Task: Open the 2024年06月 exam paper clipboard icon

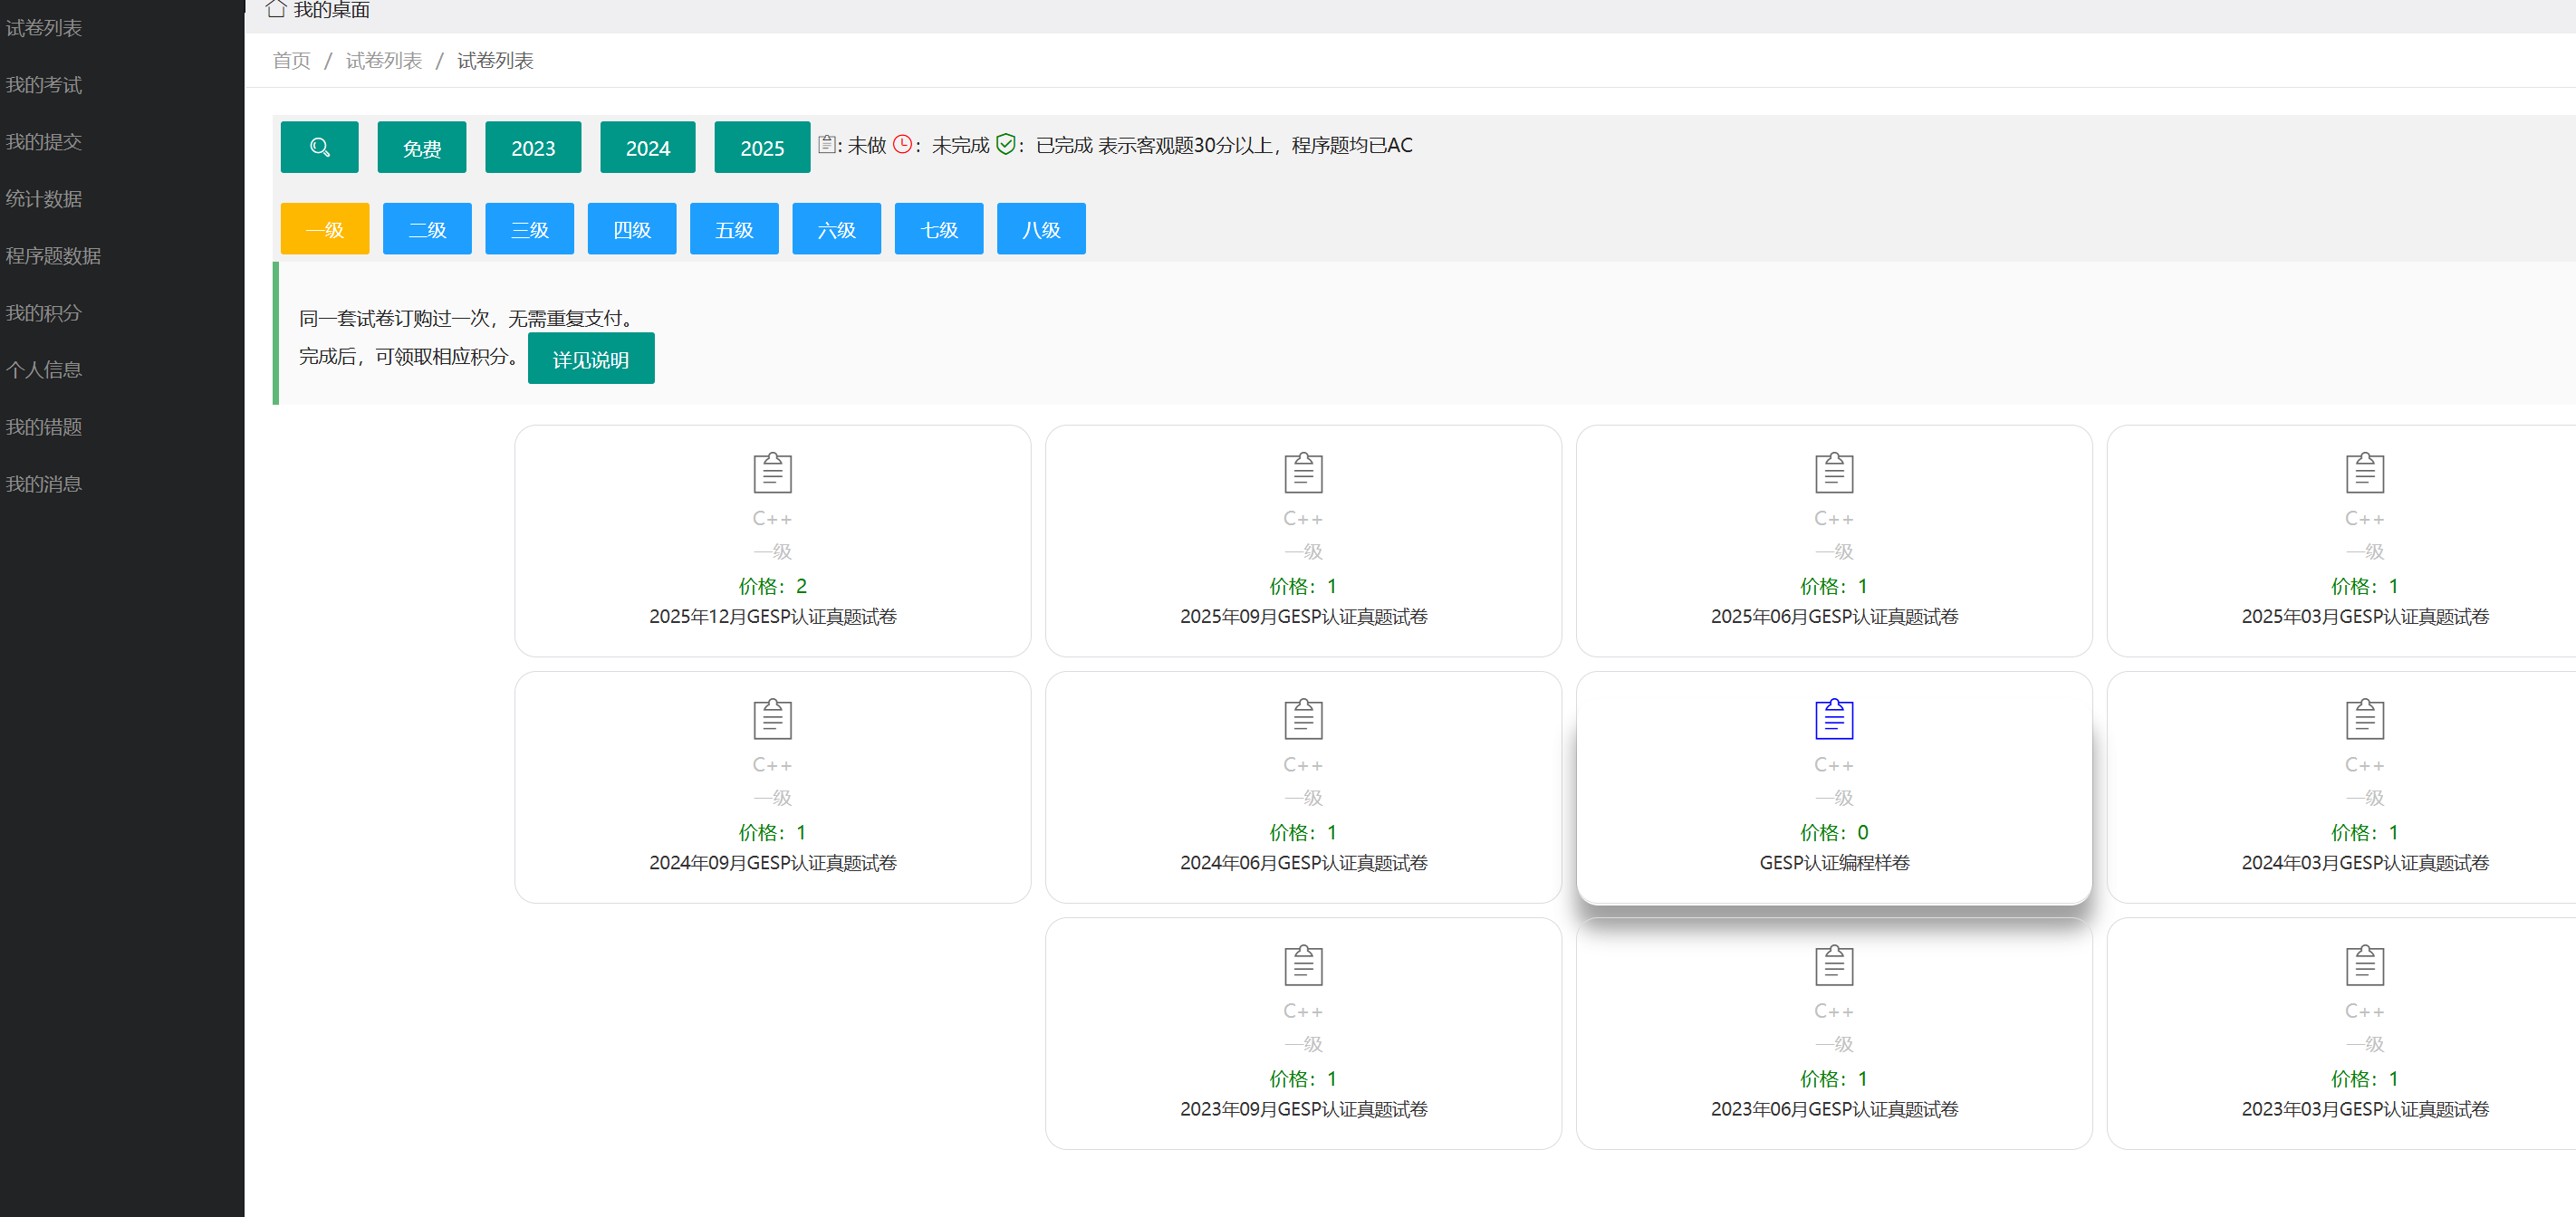Action: click(1302, 718)
